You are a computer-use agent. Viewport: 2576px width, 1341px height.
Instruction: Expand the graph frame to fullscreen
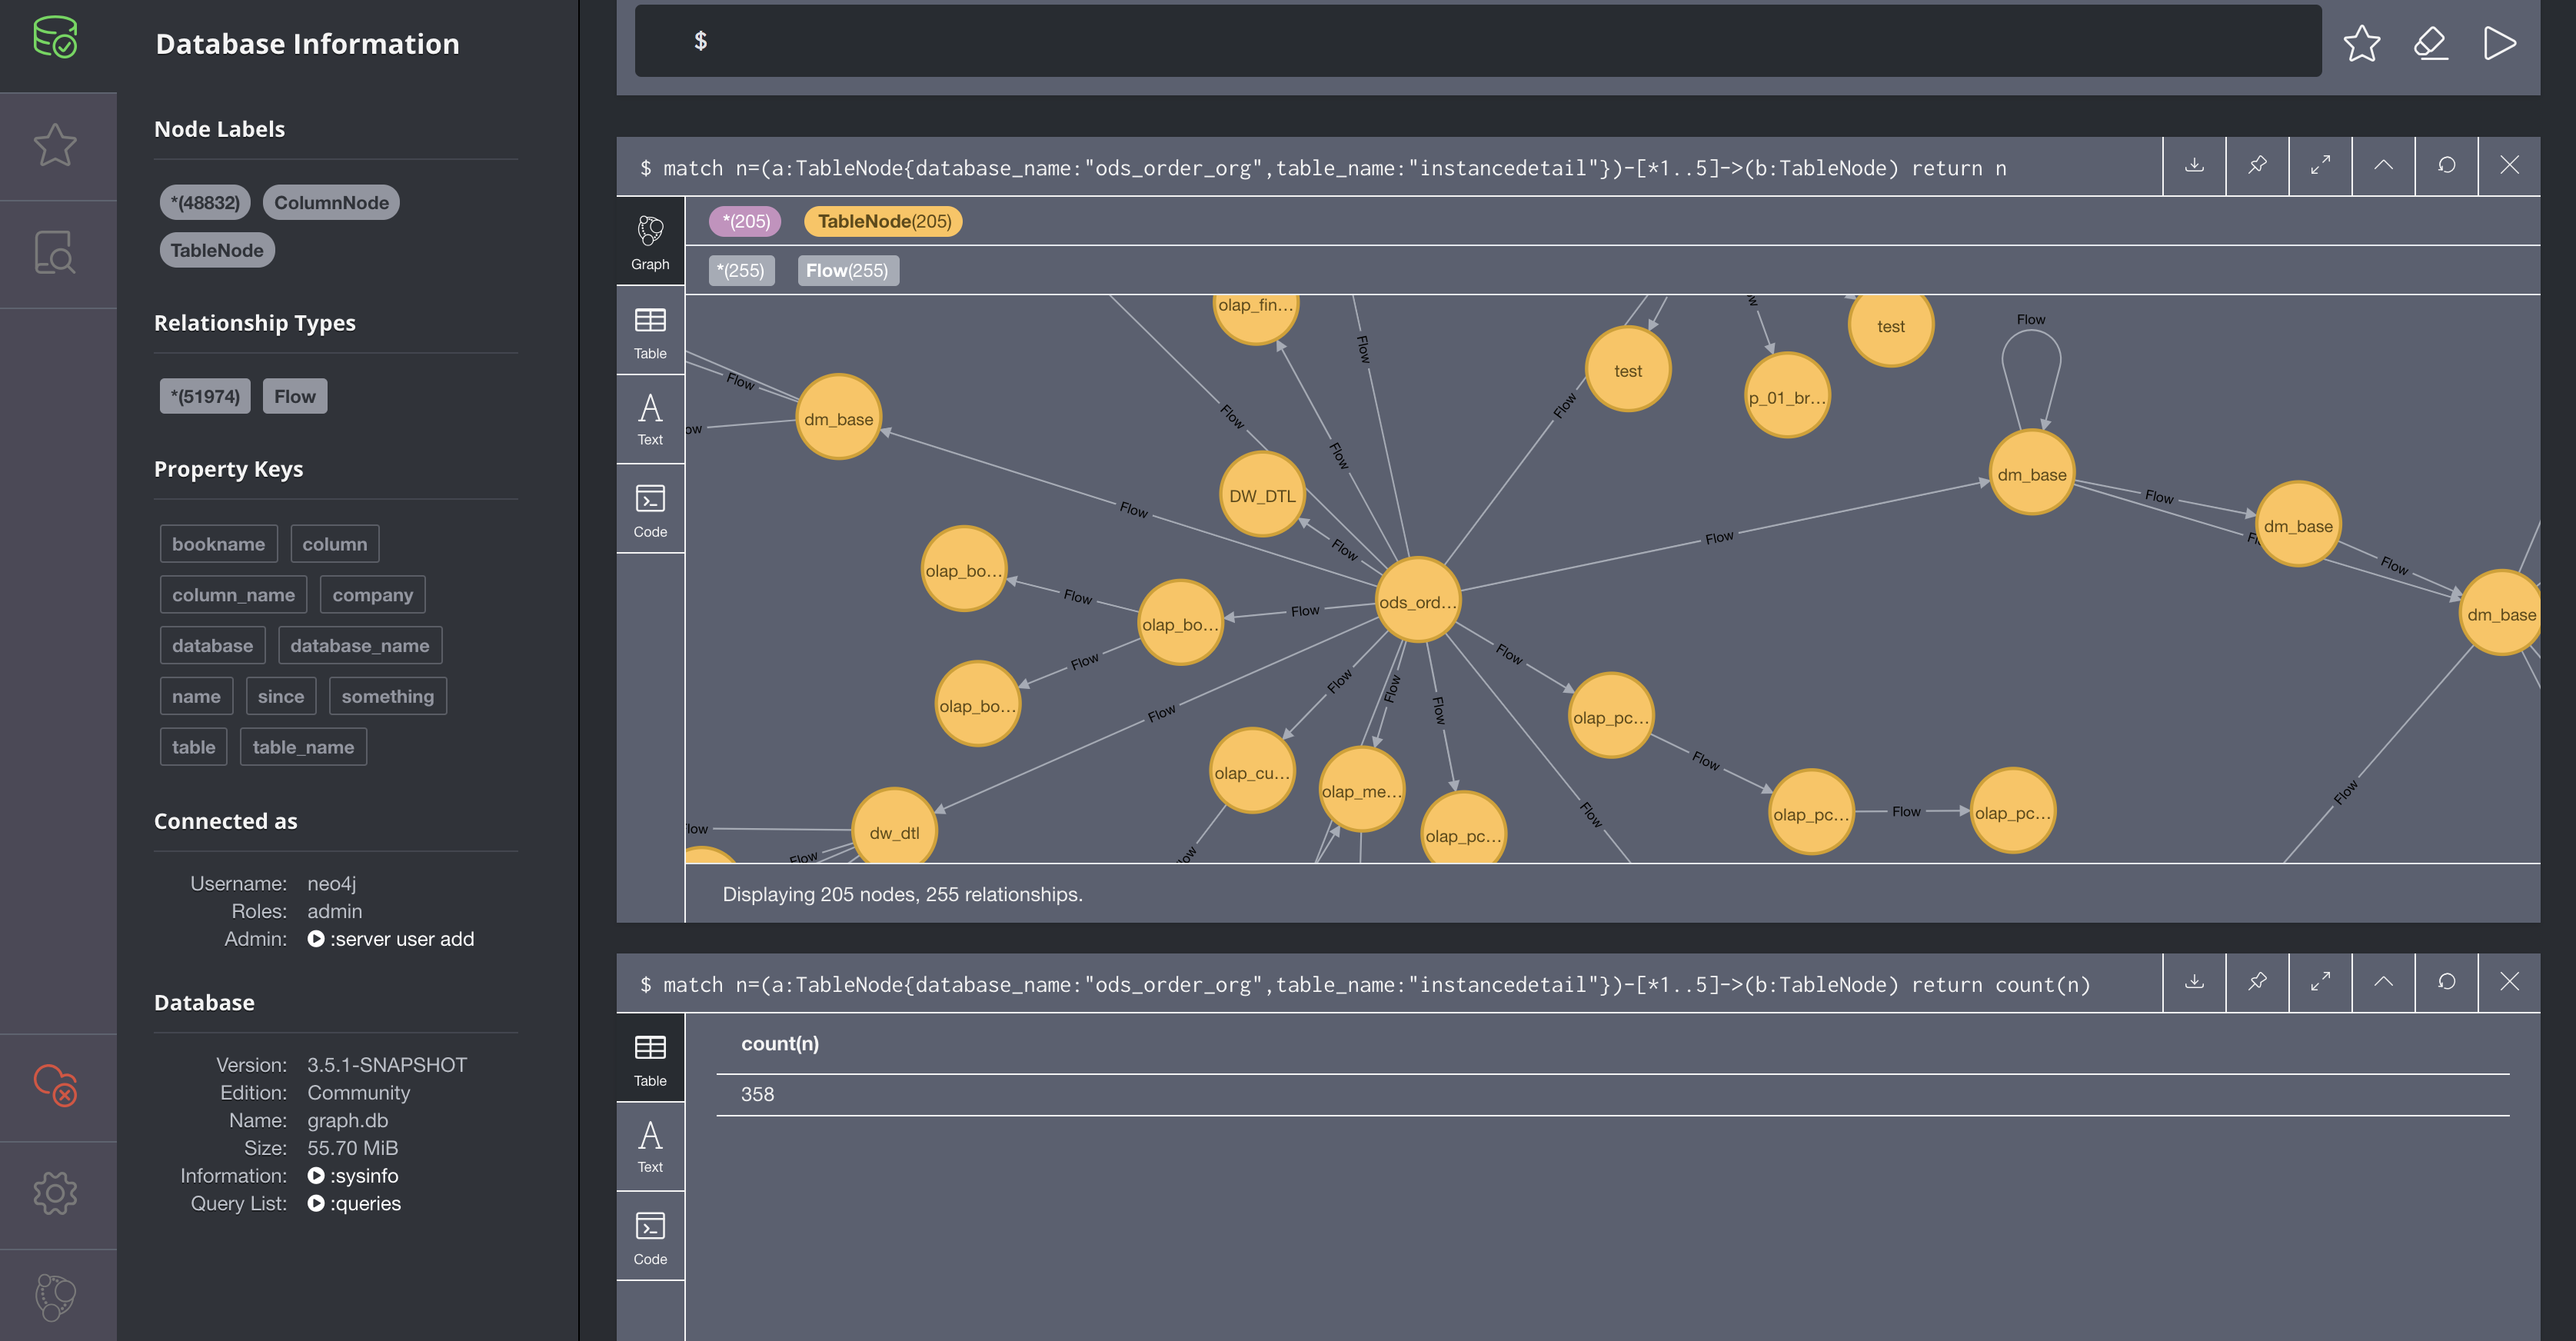[x=2320, y=166]
